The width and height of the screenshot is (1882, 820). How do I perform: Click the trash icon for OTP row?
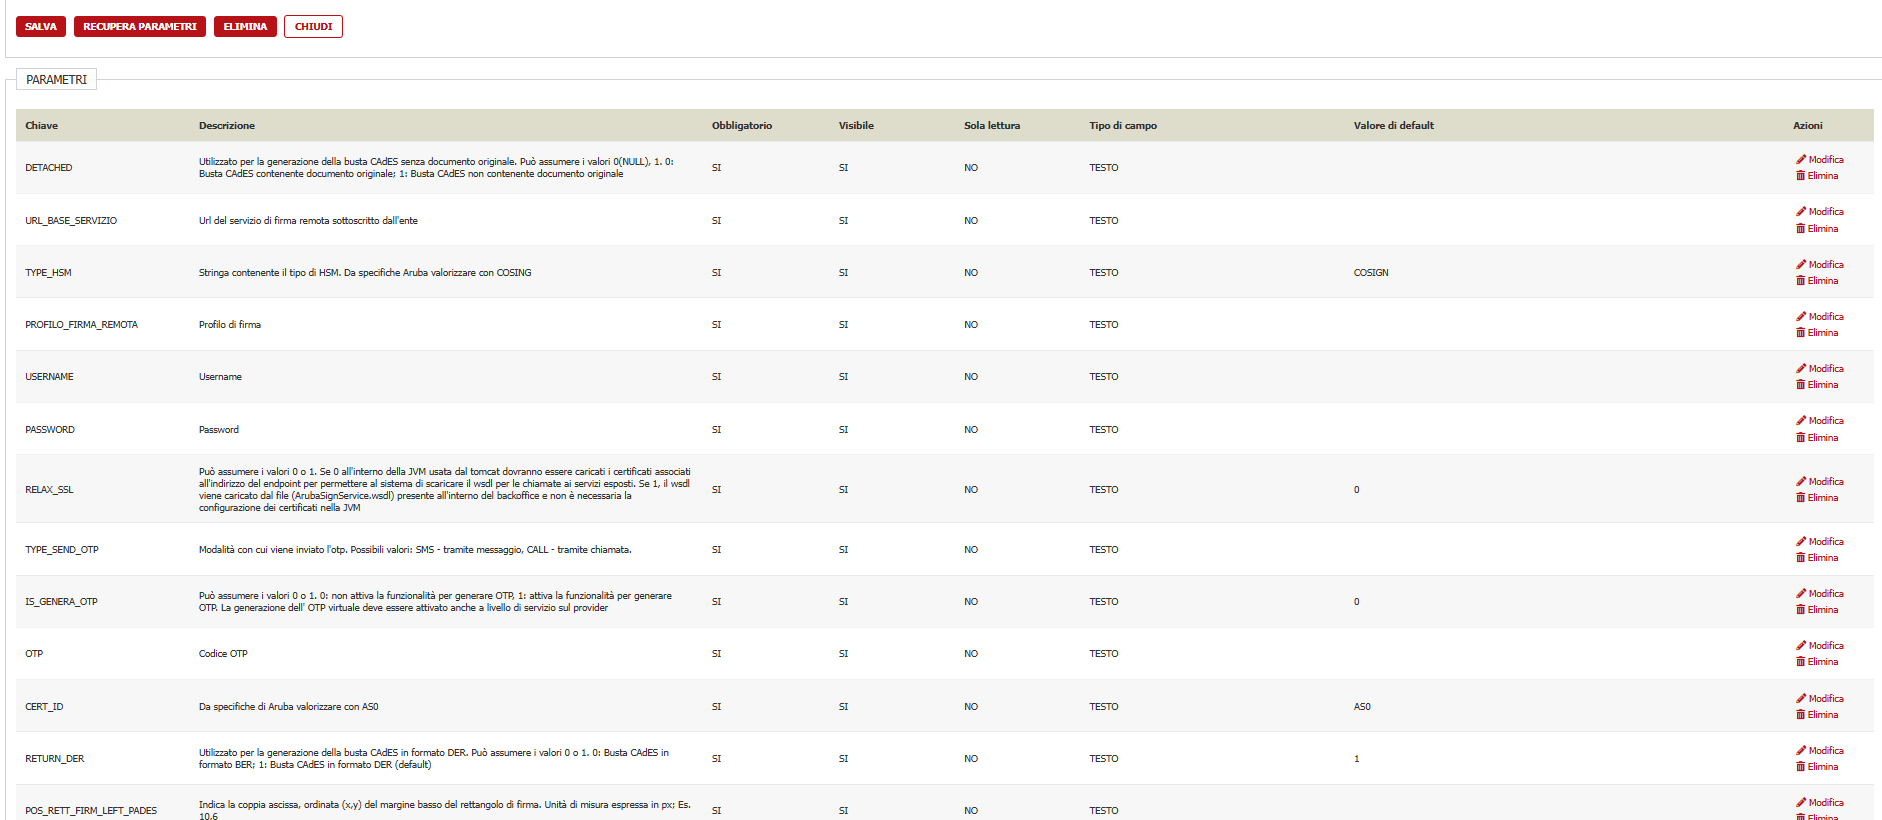pos(1801,662)
